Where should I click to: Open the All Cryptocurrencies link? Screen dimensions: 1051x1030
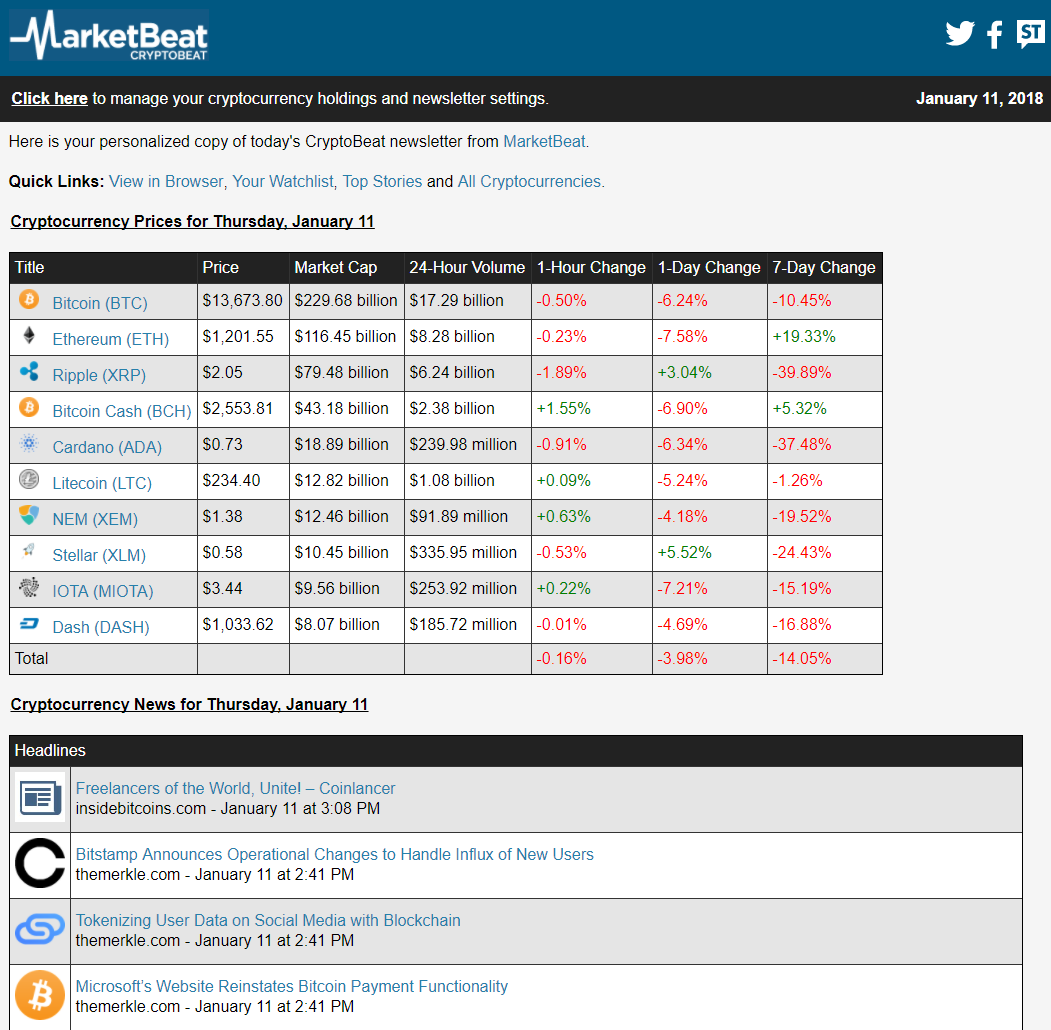pyautogui.click(x=529, y=182)
